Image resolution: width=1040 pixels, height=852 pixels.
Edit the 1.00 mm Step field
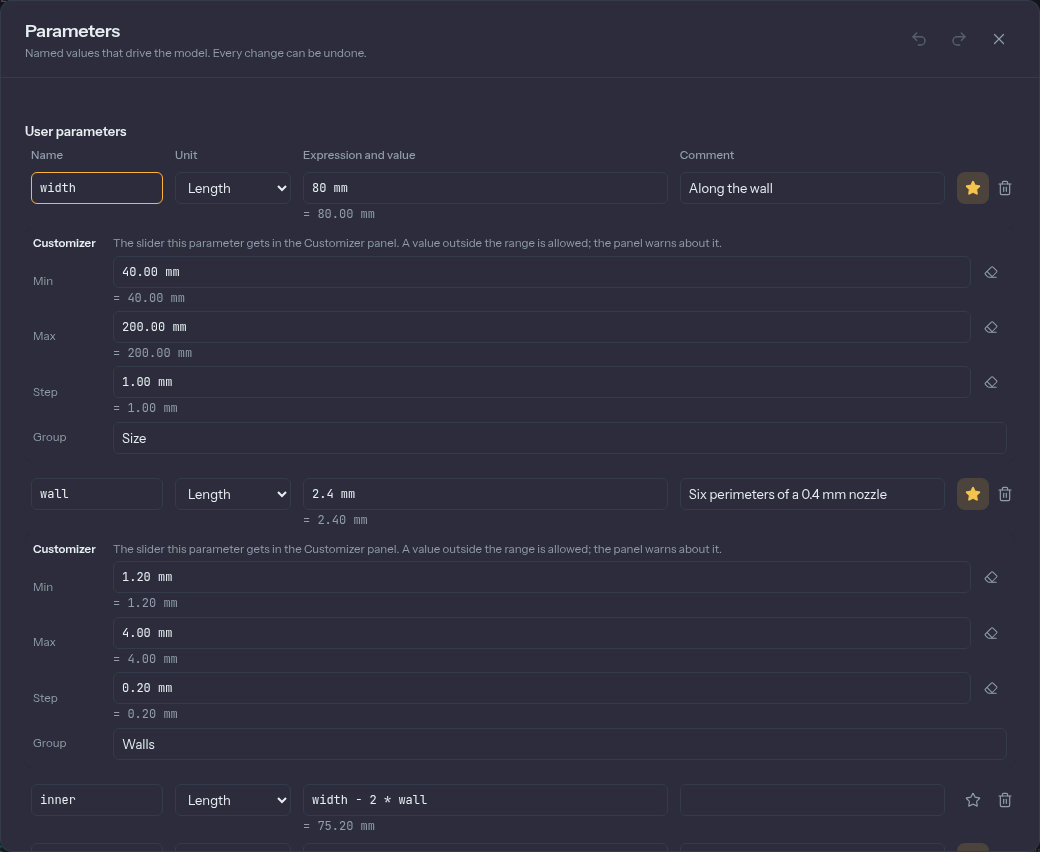tap(541, 382)
